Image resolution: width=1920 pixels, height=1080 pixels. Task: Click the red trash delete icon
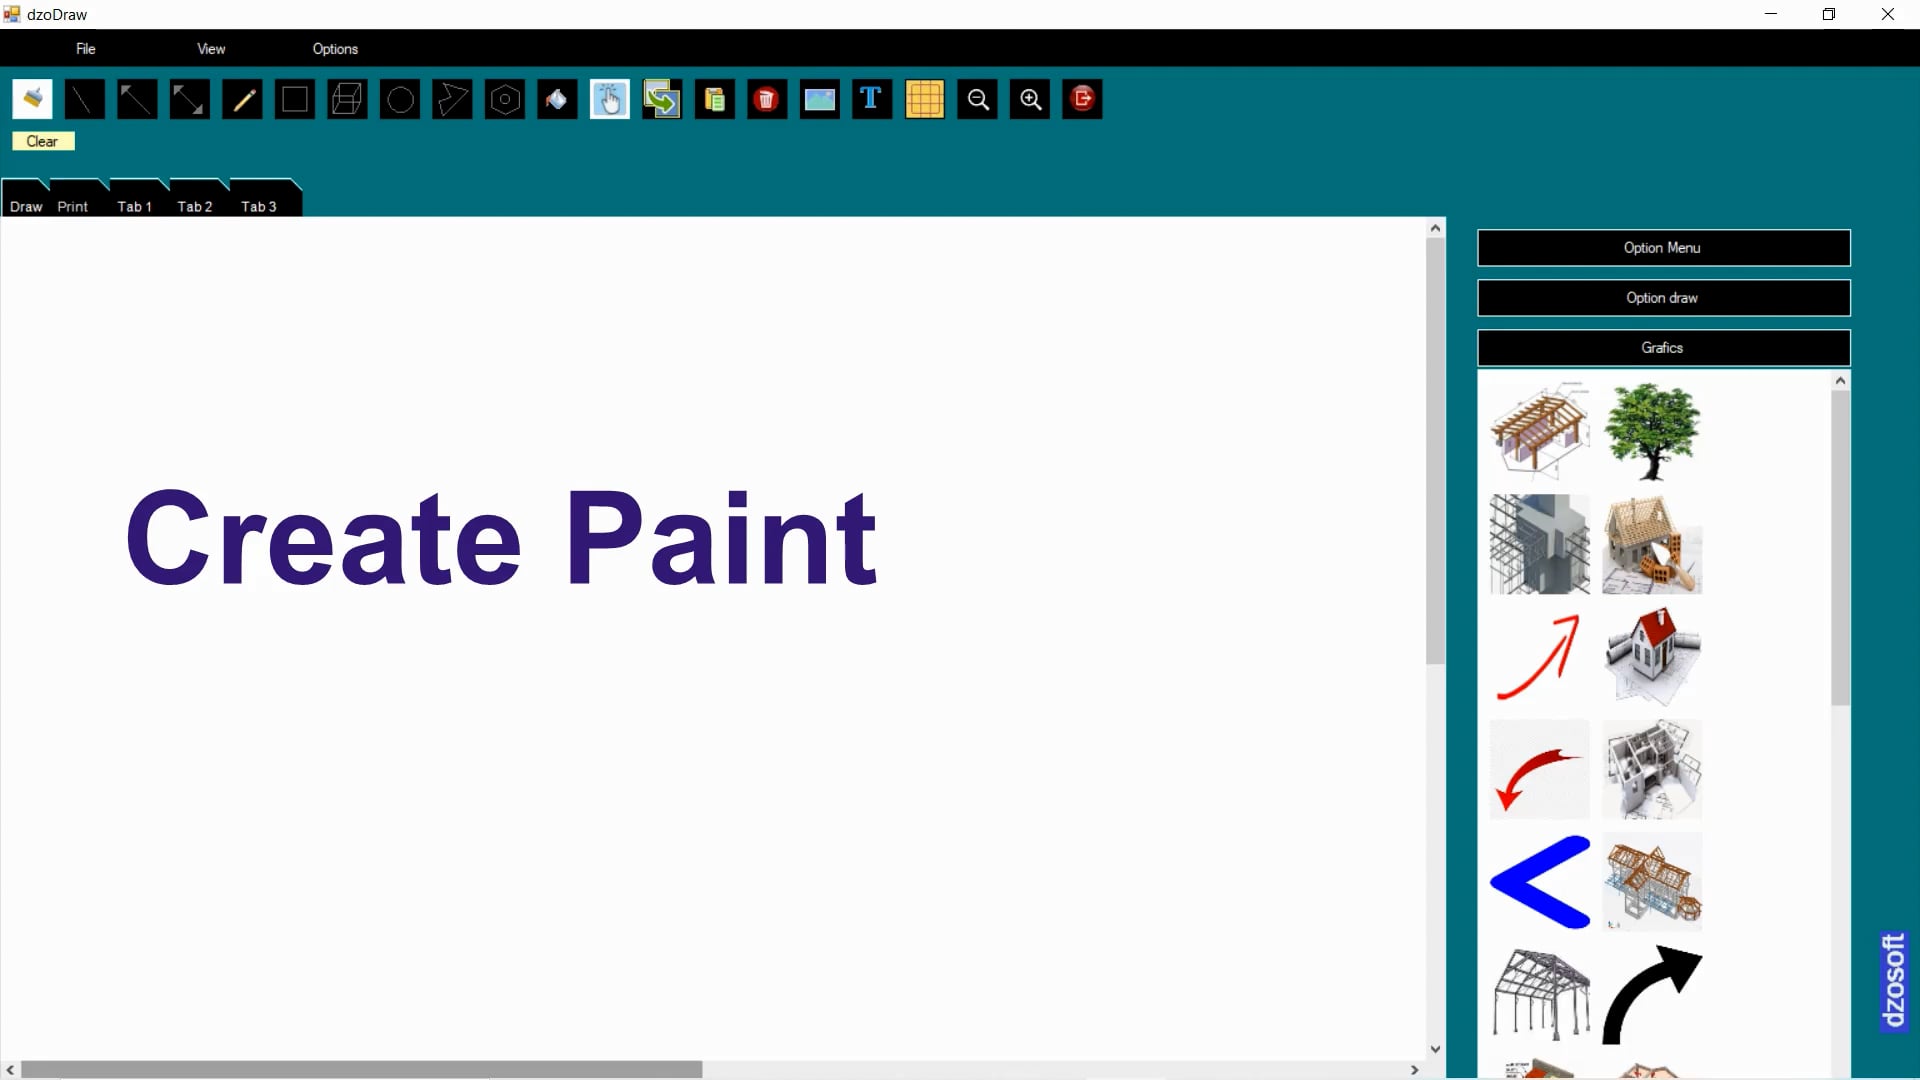(766, 99)
